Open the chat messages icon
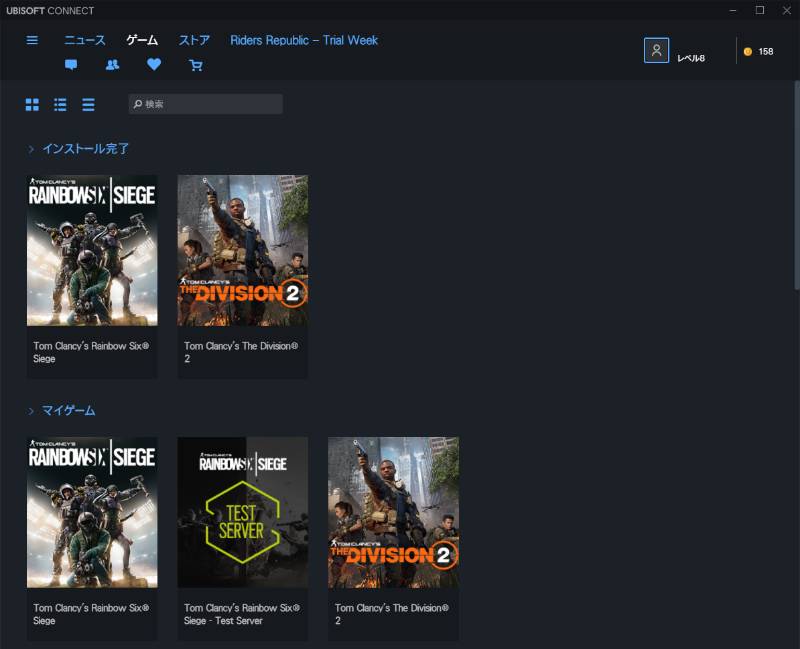The height and width of the screenshot is (649, 800). tap(71, 65)
